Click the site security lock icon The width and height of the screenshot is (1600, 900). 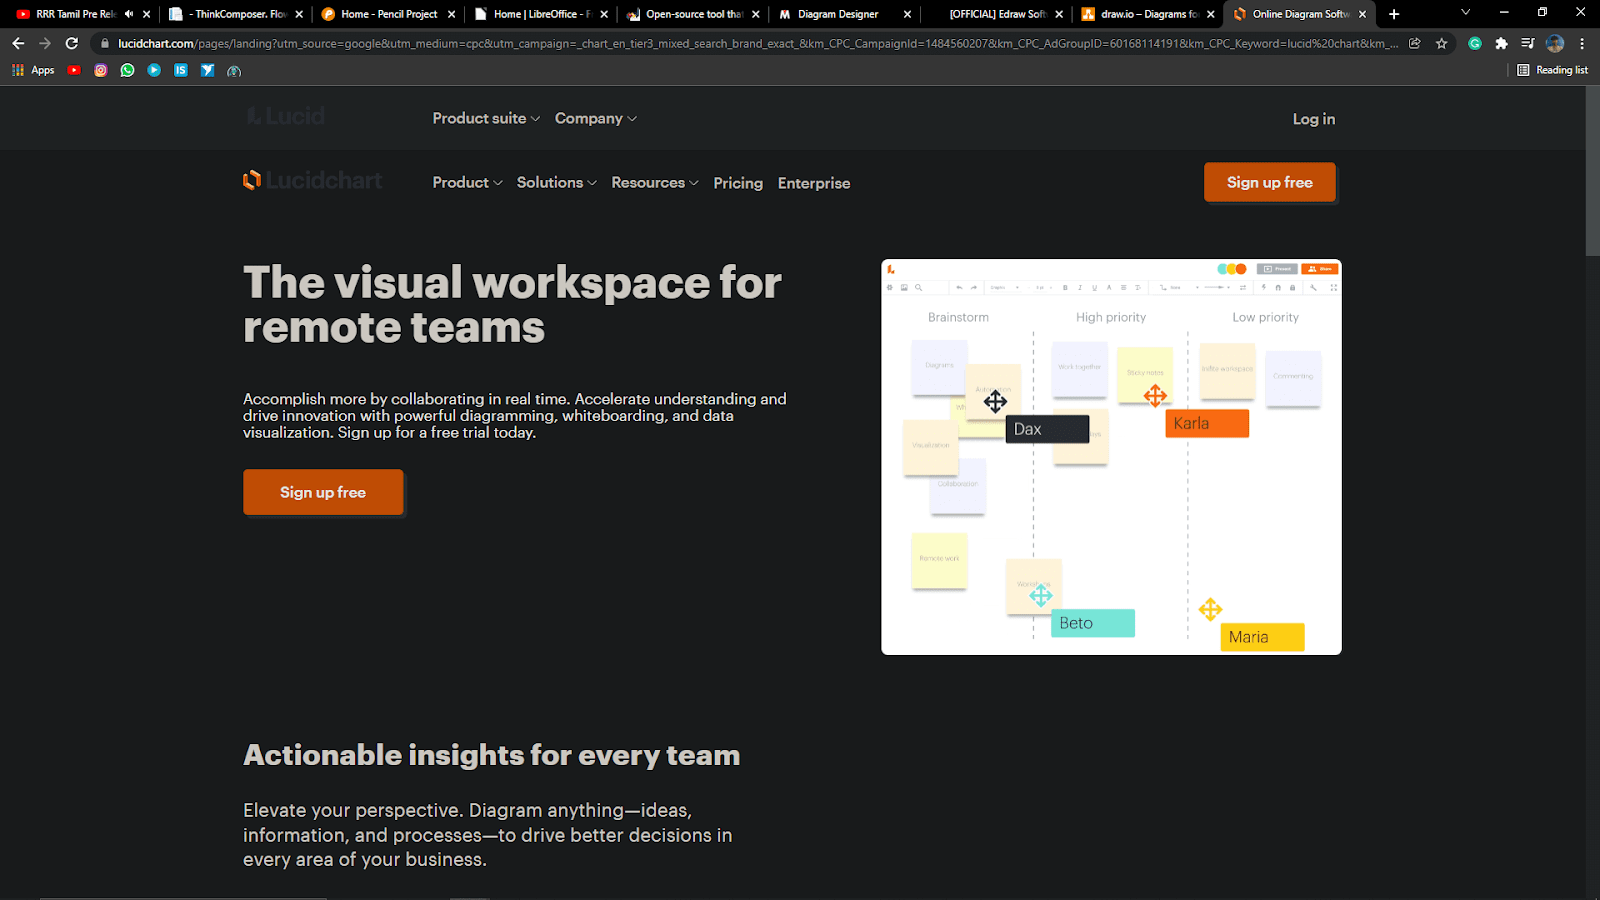(105, 43)
